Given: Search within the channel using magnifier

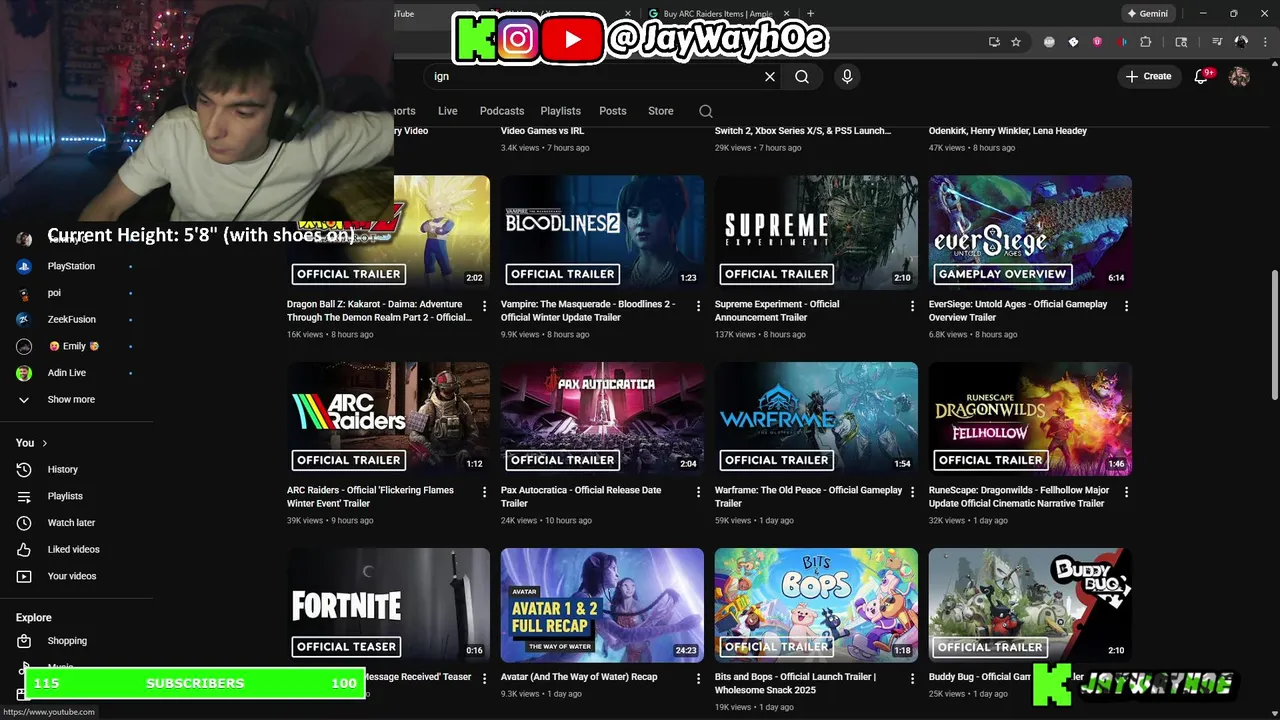Looking at the screenshot, I should tap(706, 111).
